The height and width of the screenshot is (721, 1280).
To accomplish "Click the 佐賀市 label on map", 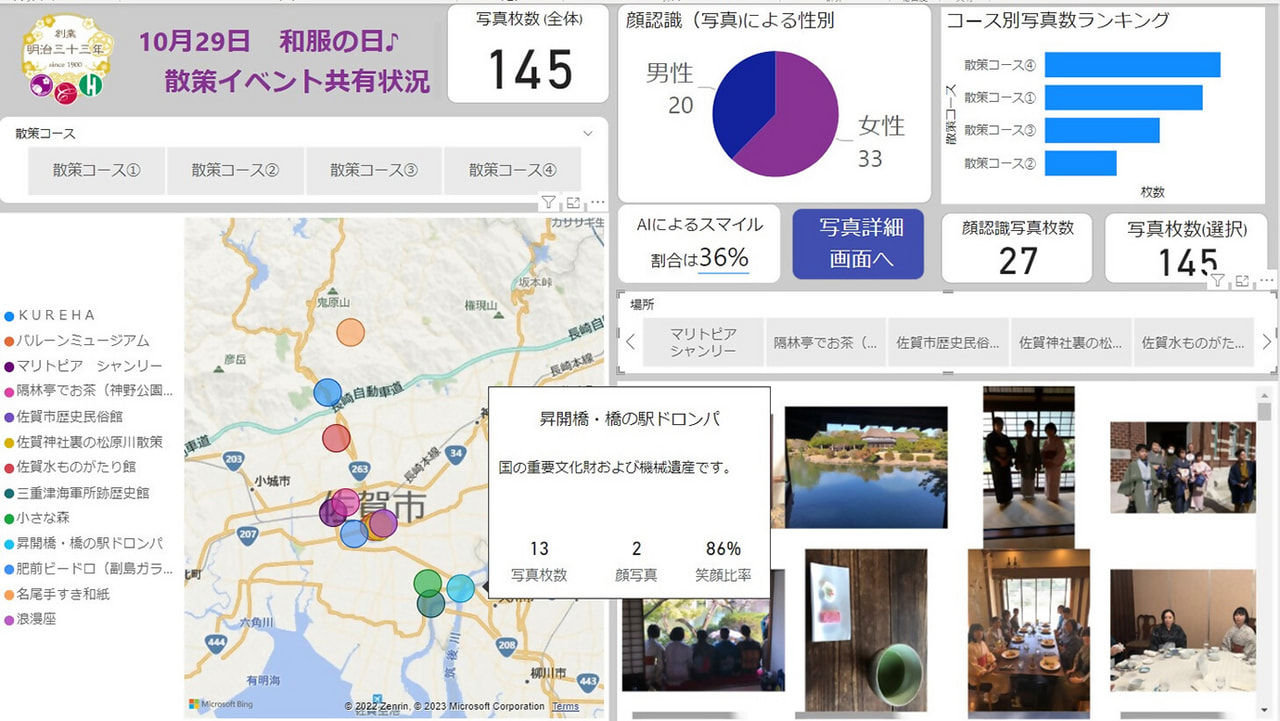I will [x=376, y=505].
